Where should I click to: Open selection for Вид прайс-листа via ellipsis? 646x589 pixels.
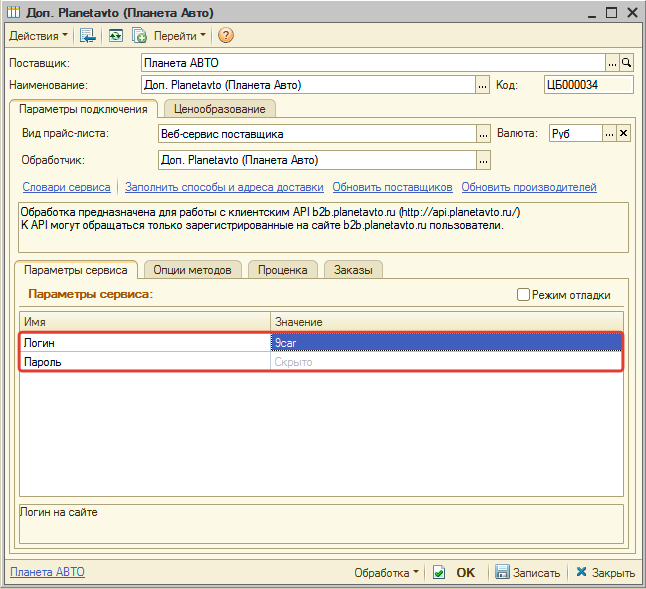(x=483, y=134)
